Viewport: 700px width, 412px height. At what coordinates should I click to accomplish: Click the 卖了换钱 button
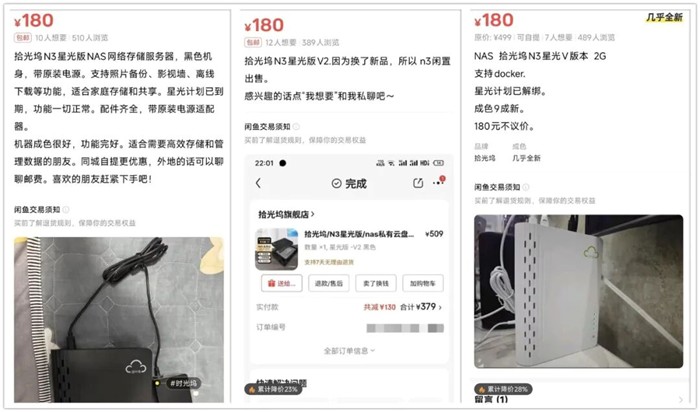tap(376, 283)
